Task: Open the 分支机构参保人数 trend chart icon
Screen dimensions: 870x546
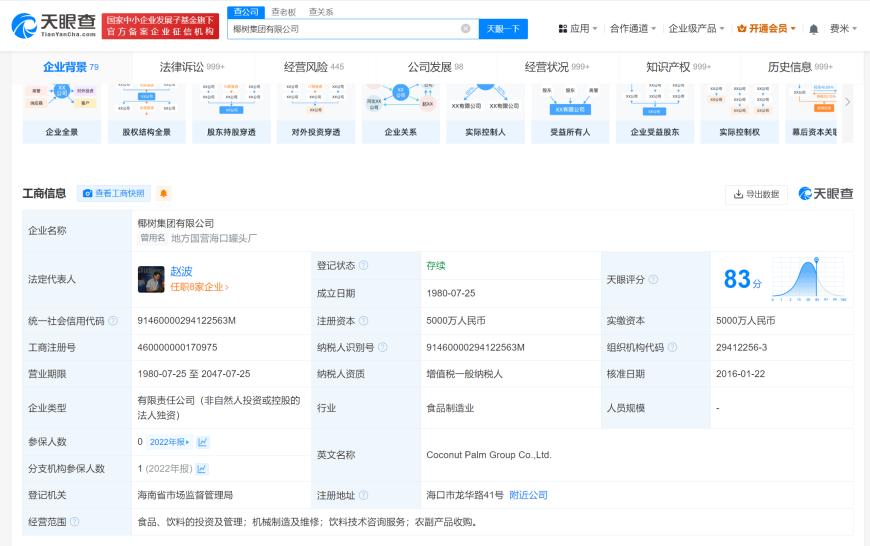Action: (x=202, y=468)
